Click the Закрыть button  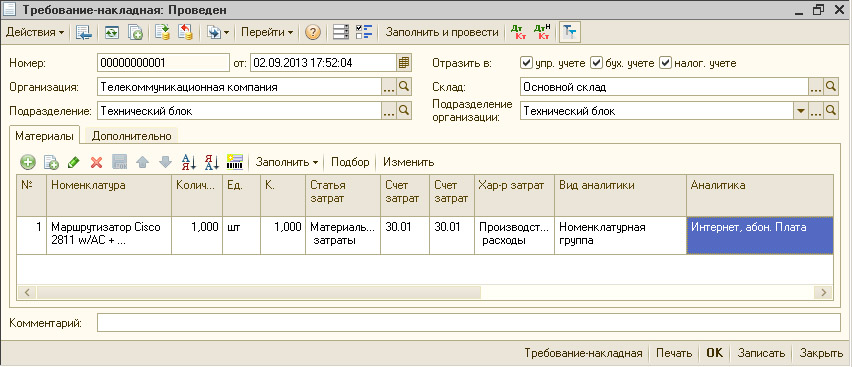point(821,353)
